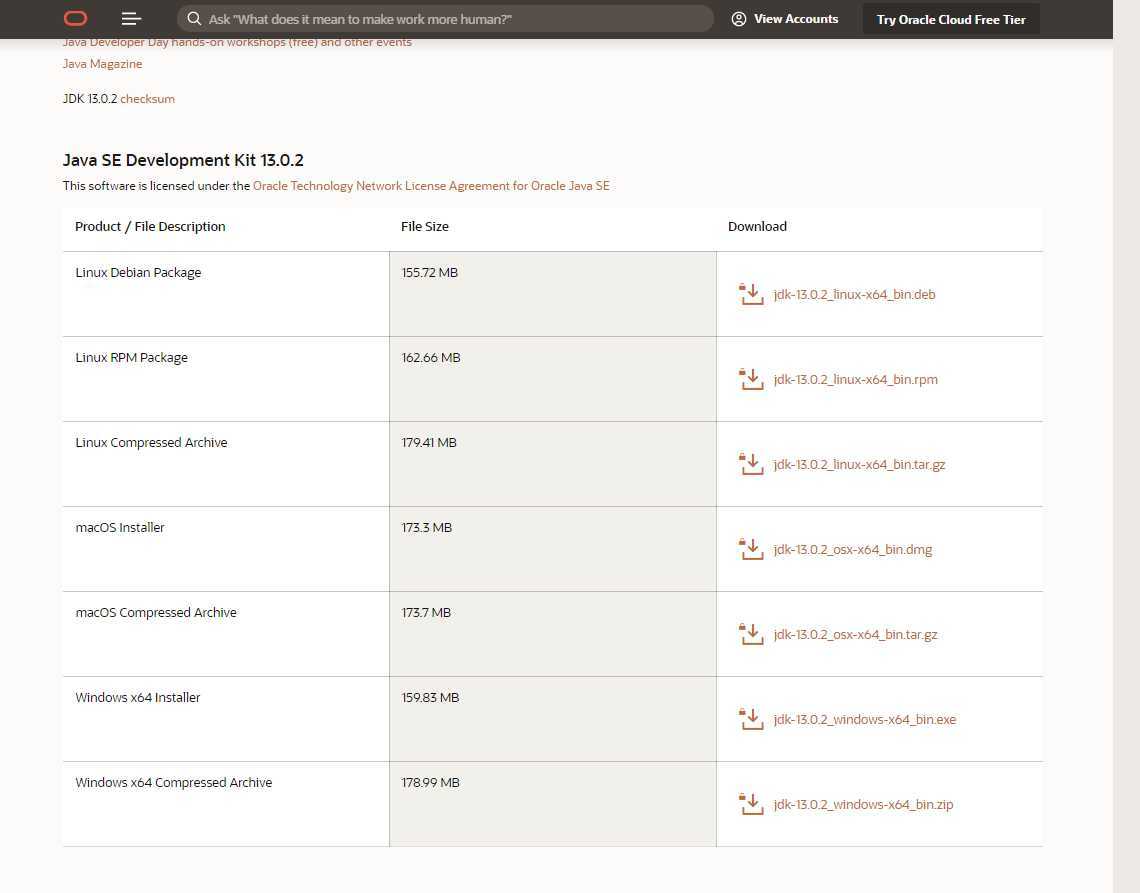Click the 'Java SE Development Kit 13.0.2' heading

click(183, 160)
